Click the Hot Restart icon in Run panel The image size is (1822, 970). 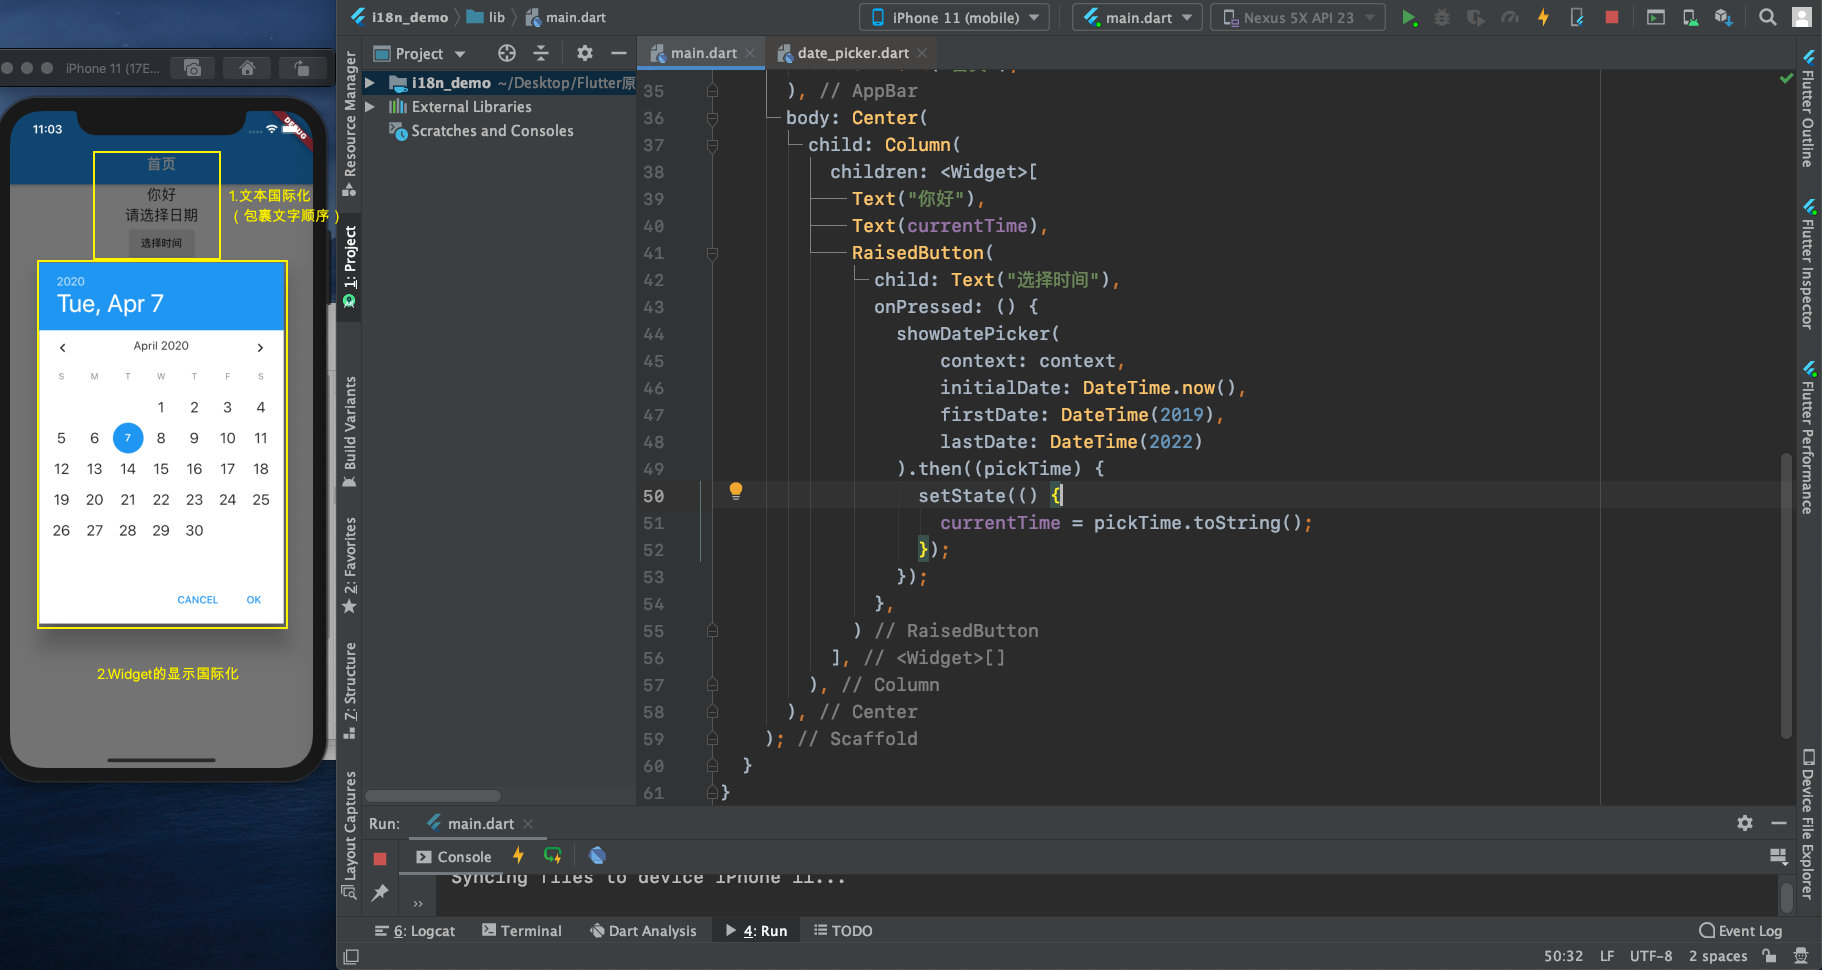tap(552, 856)
